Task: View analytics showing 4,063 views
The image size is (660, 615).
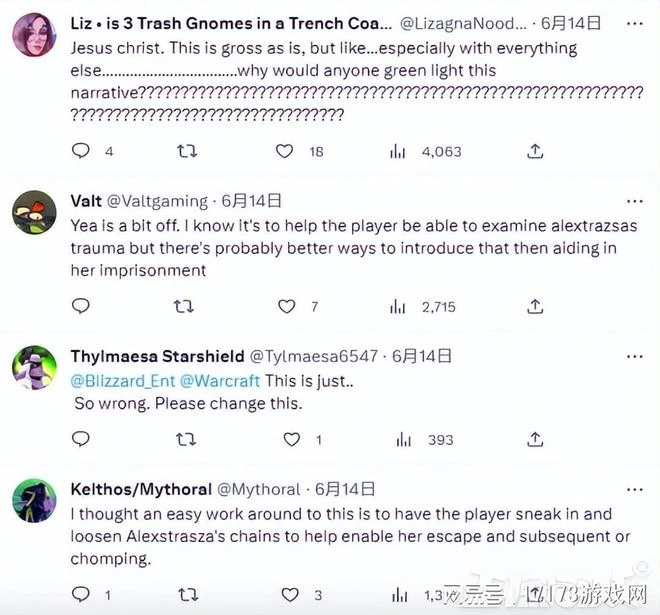Action: point(397,151)
